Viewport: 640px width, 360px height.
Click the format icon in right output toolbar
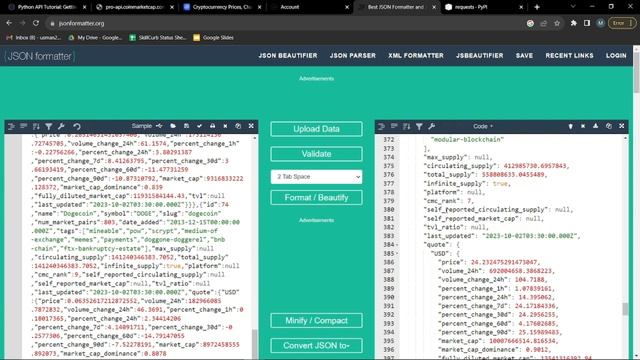point(381,127)
